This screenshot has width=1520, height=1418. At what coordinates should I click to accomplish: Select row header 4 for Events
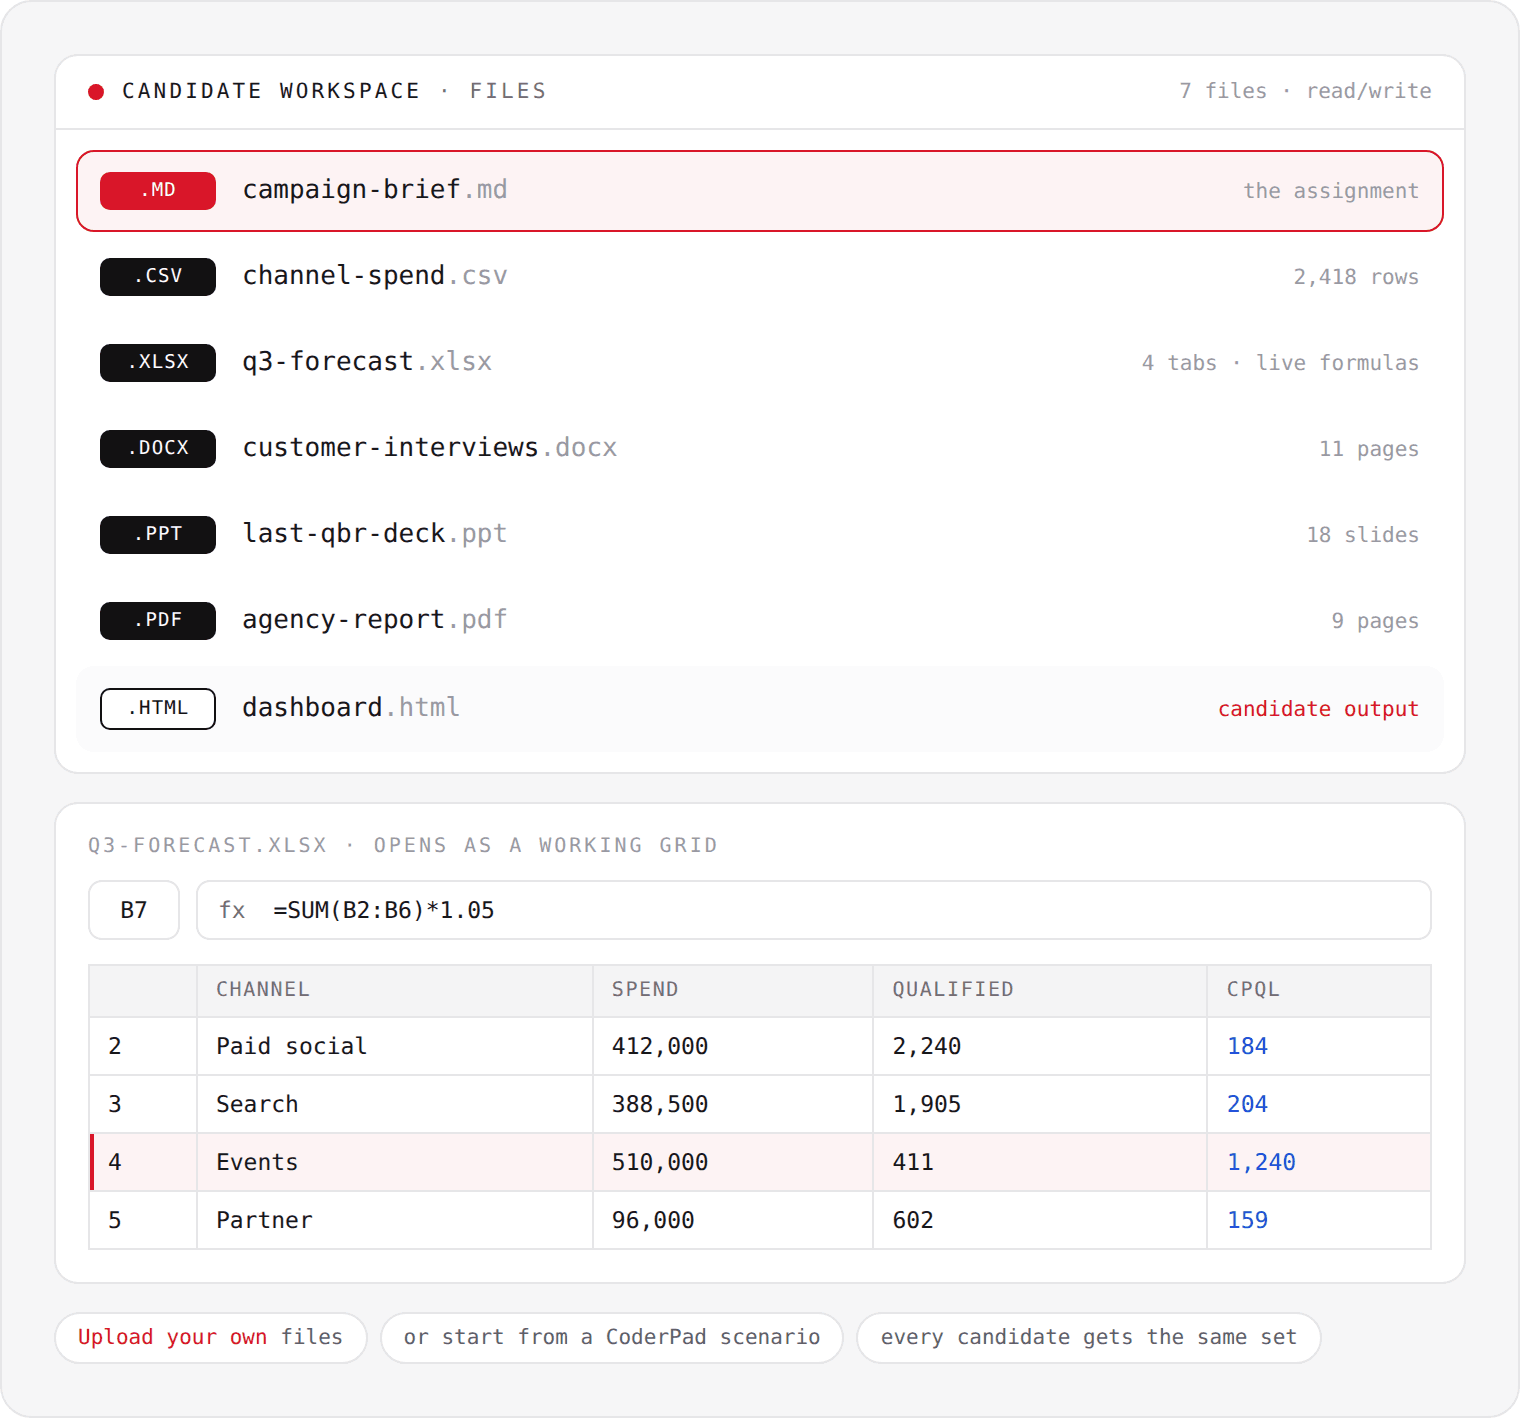[x=143, y=1162]
